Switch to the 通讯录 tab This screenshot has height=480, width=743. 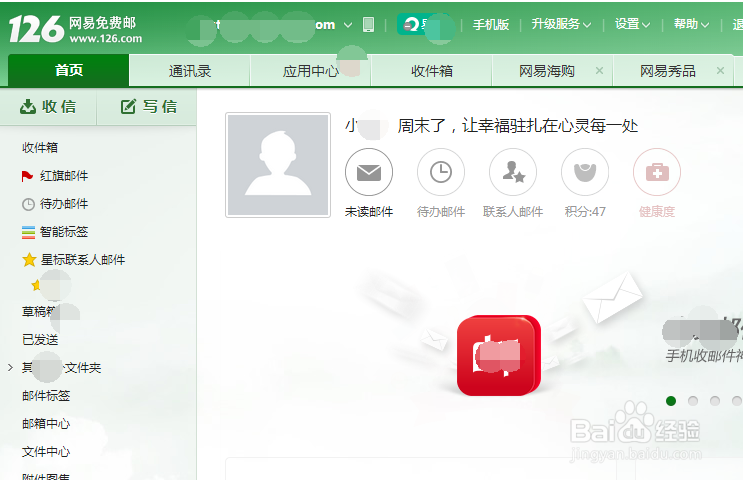190,71
